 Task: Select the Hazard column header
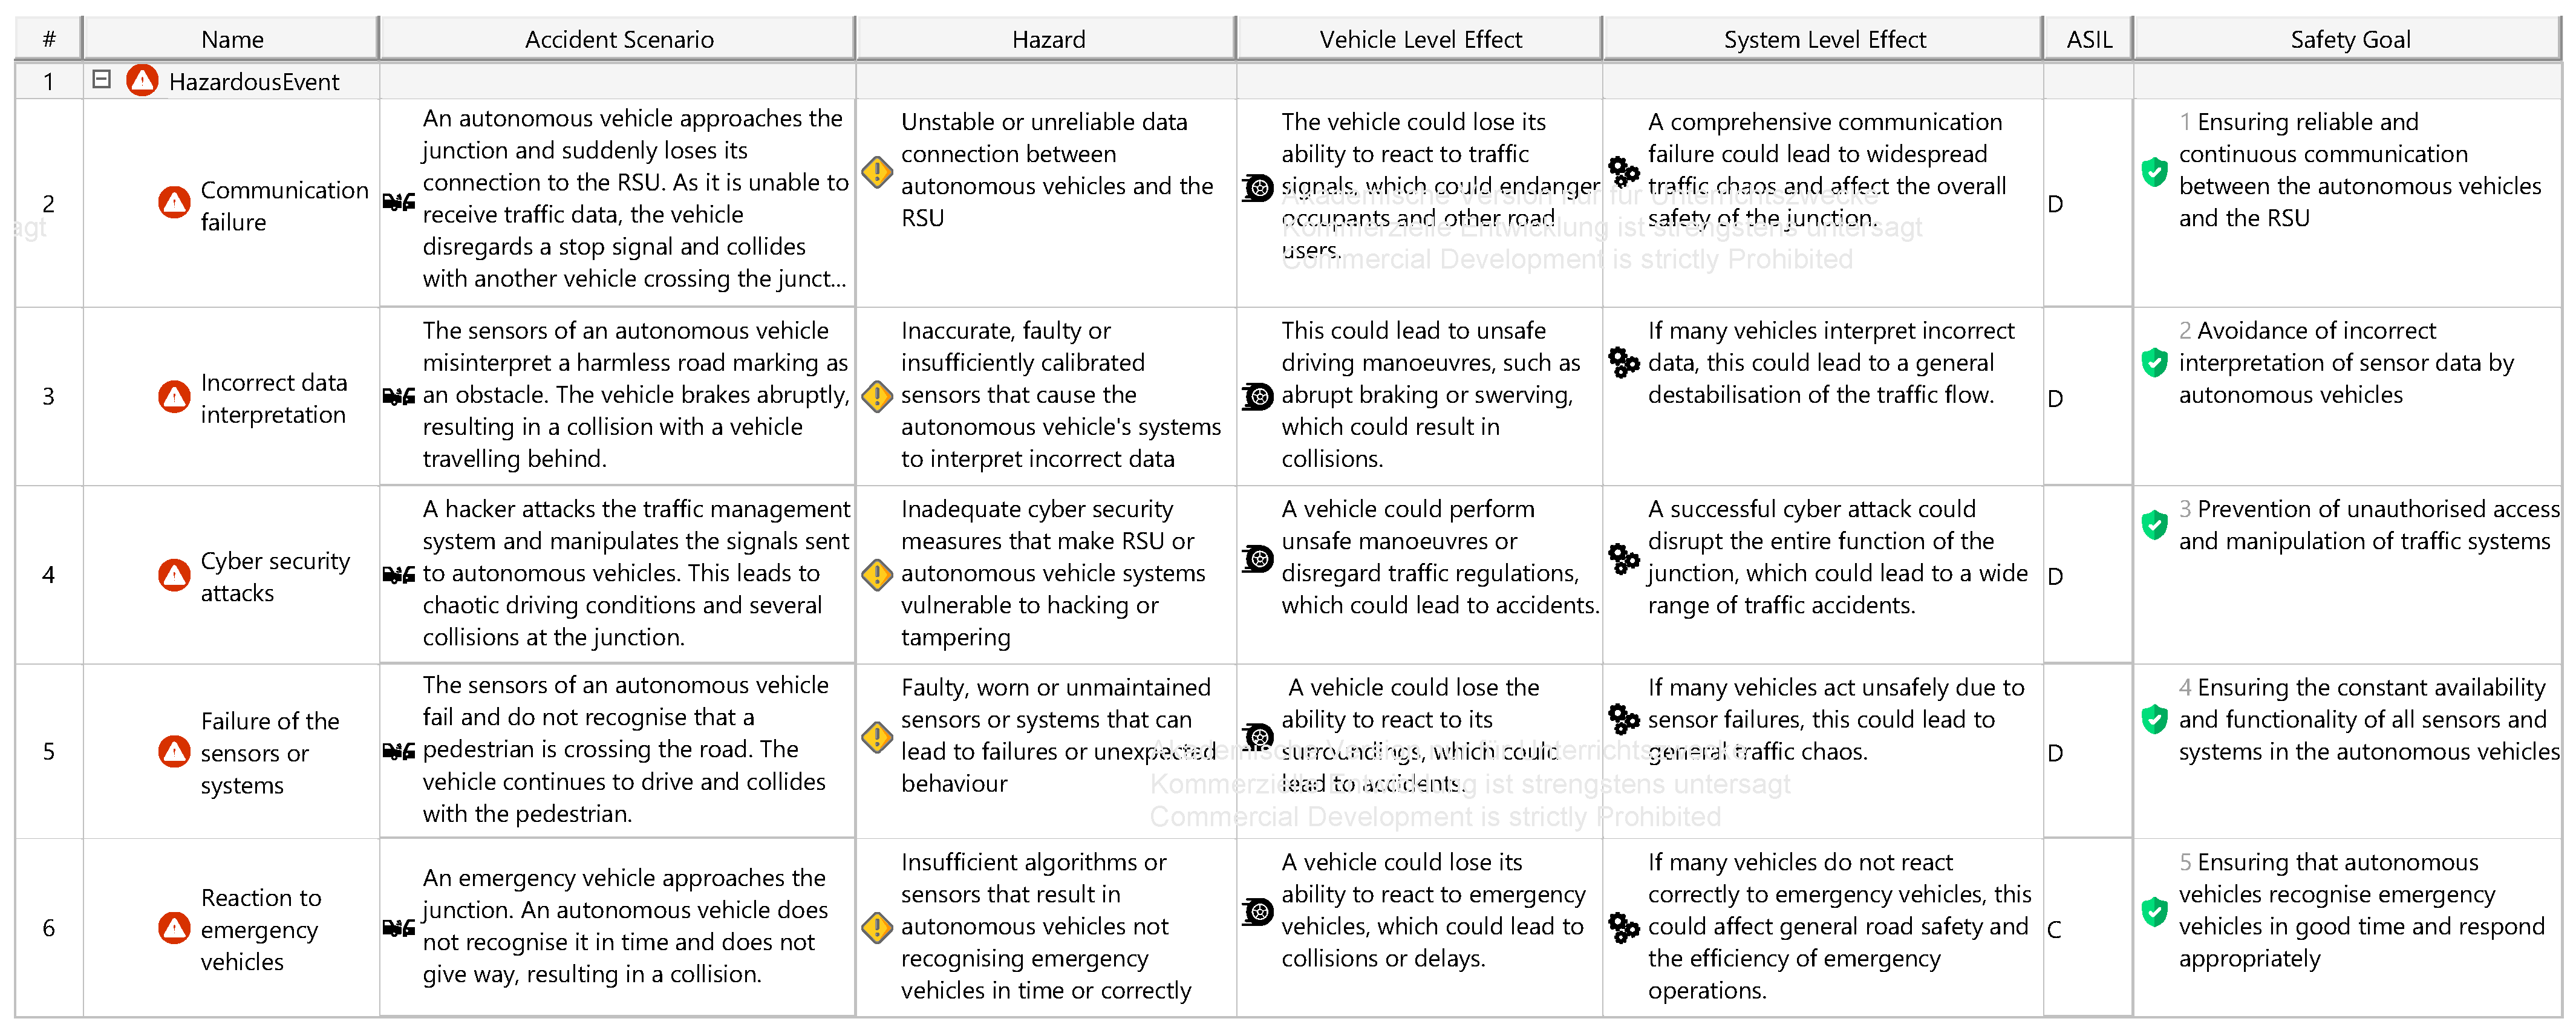coord(1048,39)
